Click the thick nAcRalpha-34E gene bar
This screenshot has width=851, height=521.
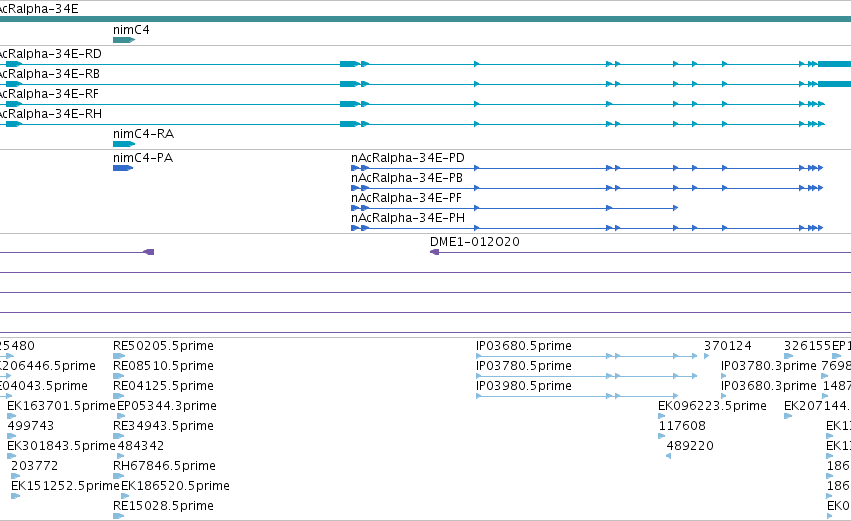point(426,19)
